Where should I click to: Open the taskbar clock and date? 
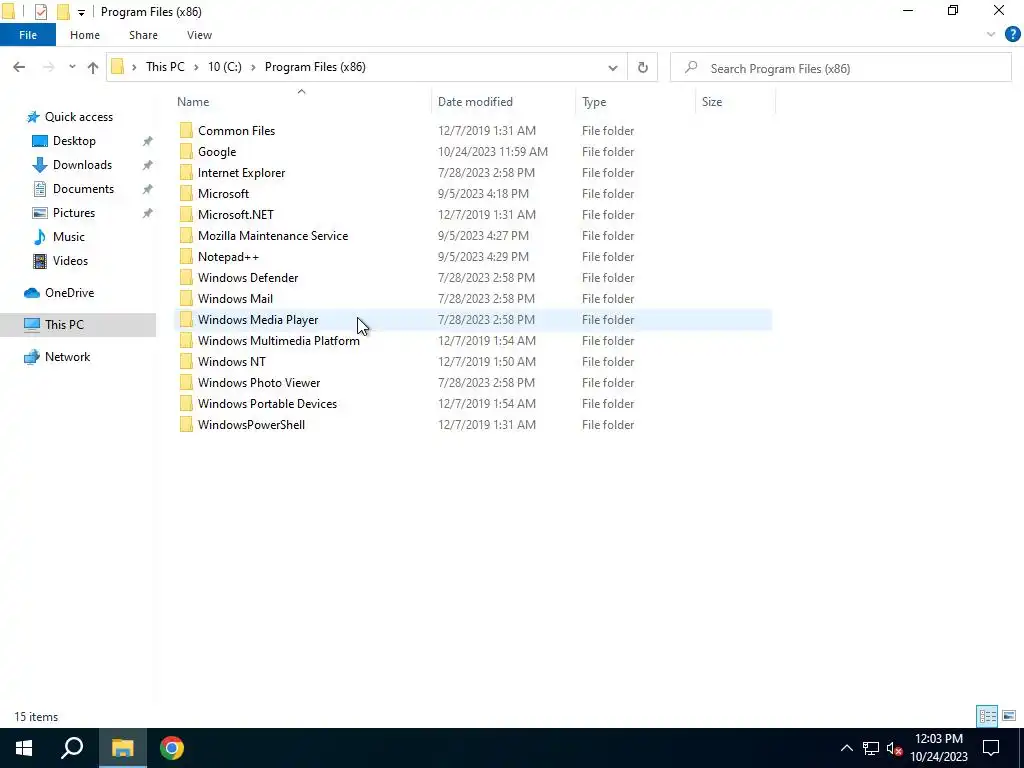coord(939,748)
